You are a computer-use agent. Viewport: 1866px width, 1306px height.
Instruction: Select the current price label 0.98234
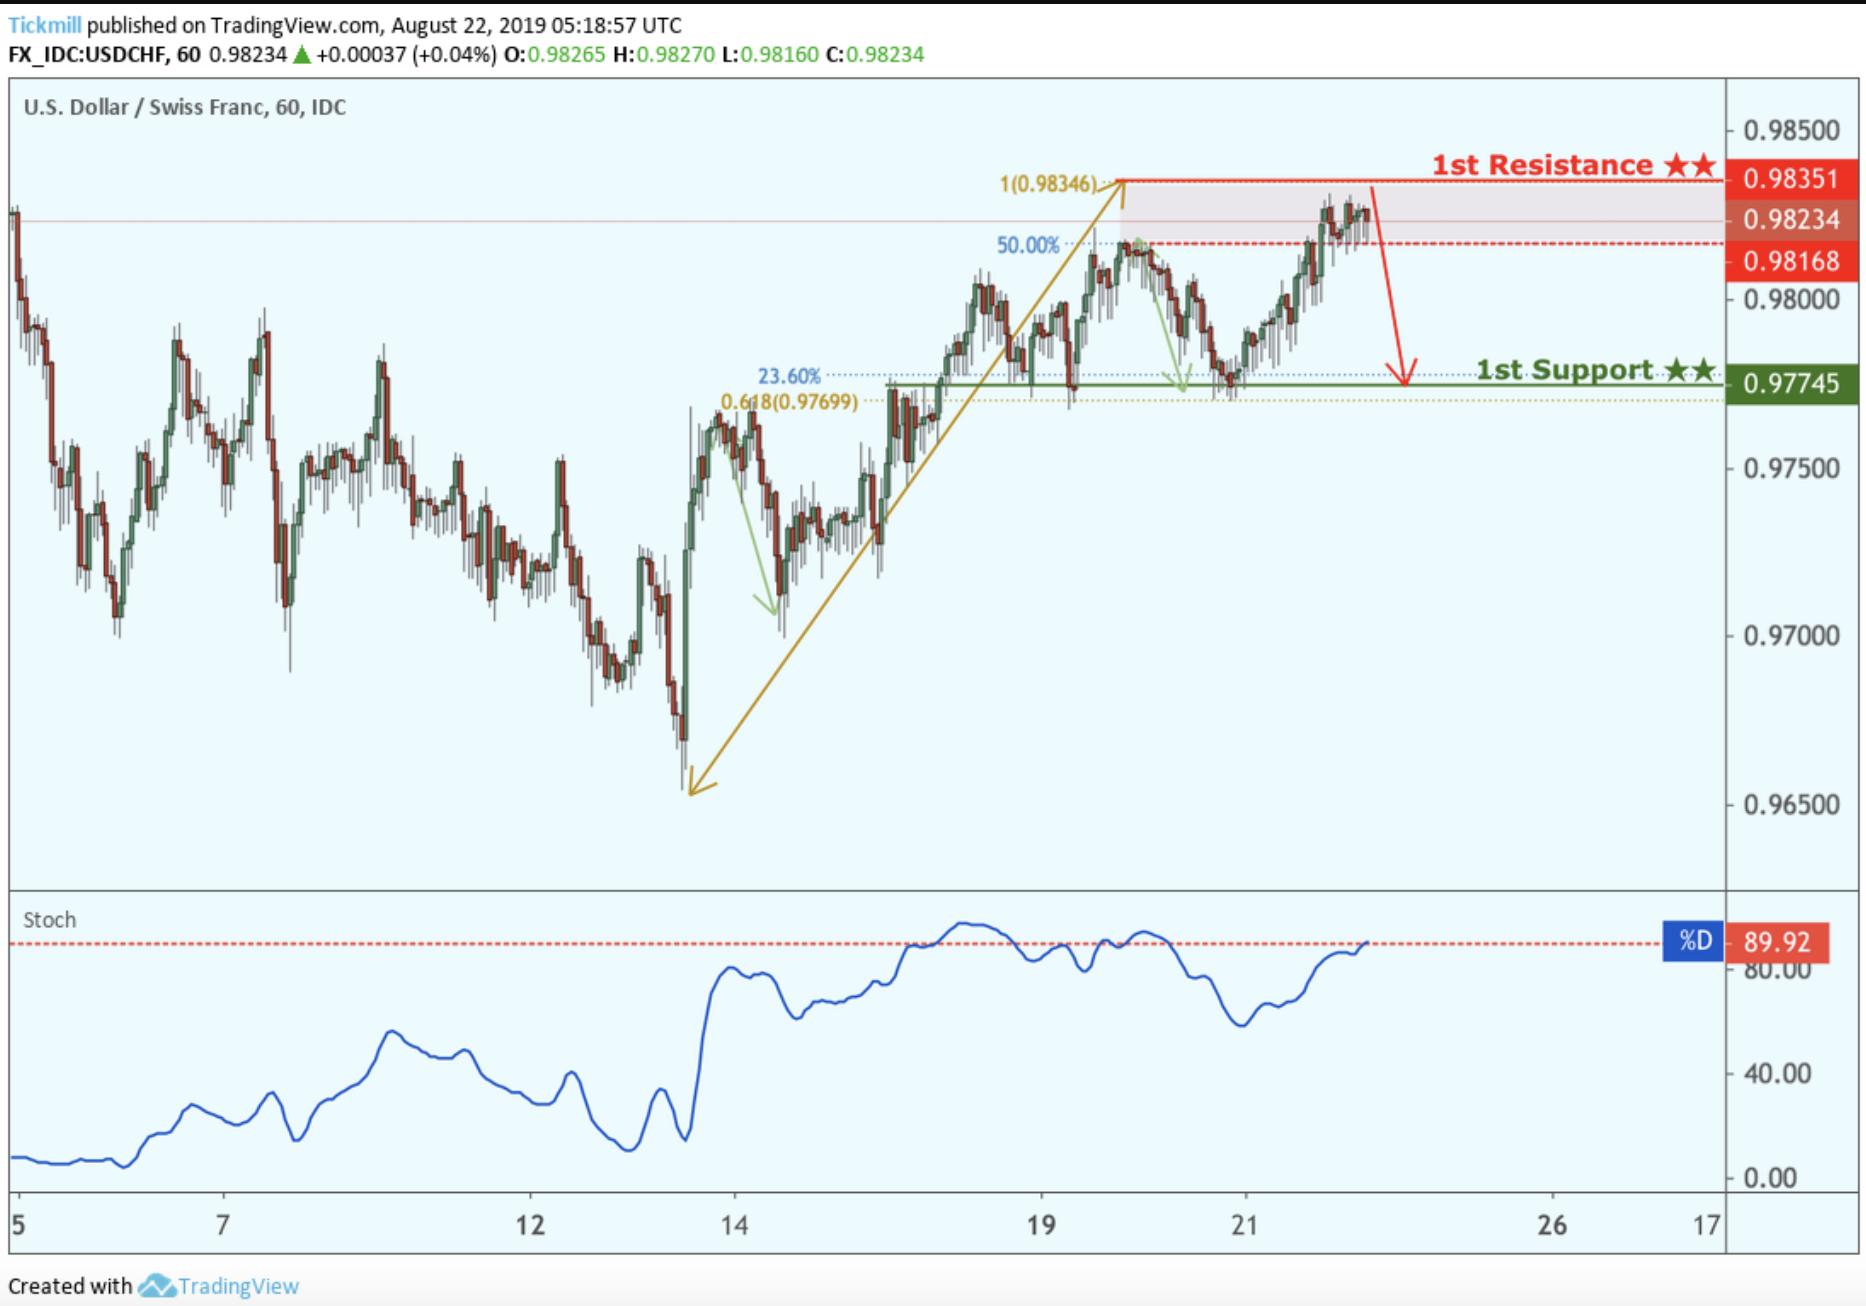(x=1791, y=220)
